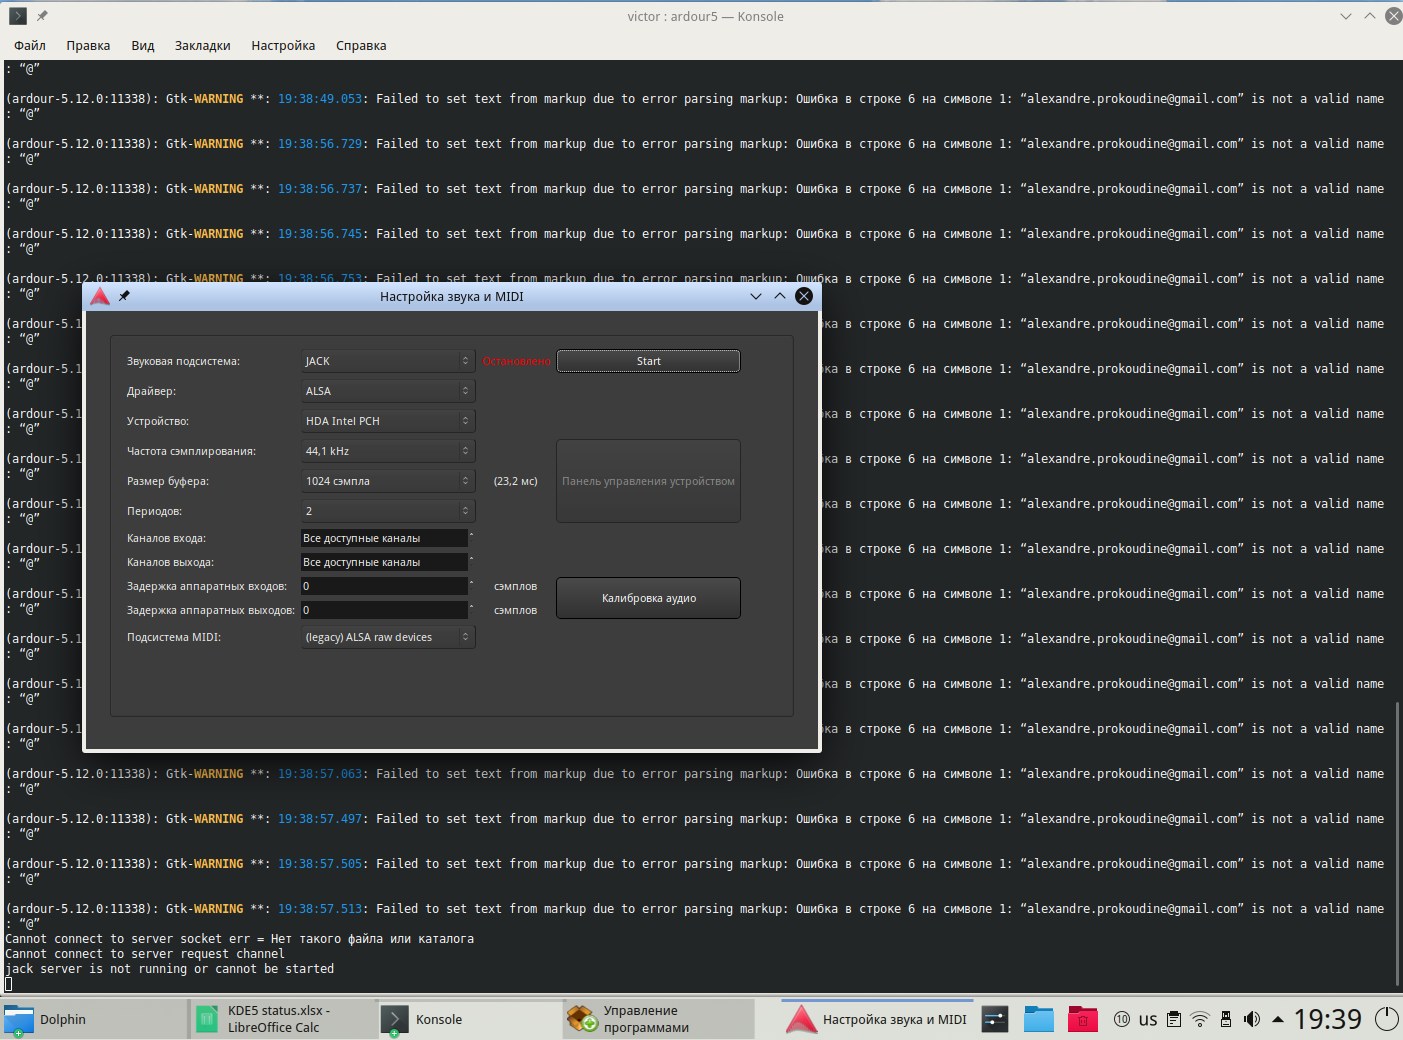Pin the audio settings dialog with pin icon
1403x1040 pixels.
coord(124,296)
